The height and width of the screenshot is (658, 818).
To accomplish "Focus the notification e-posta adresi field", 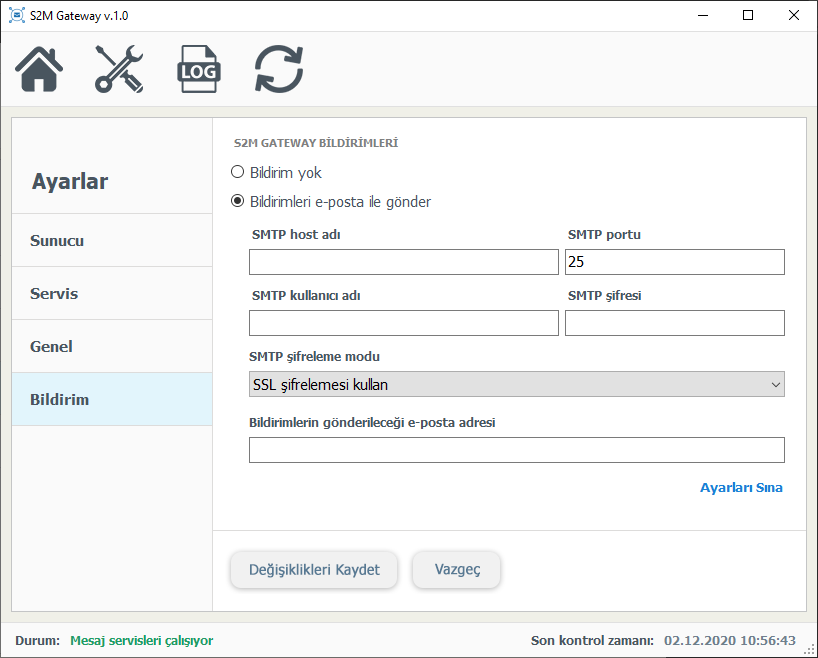I will (516, 450).
